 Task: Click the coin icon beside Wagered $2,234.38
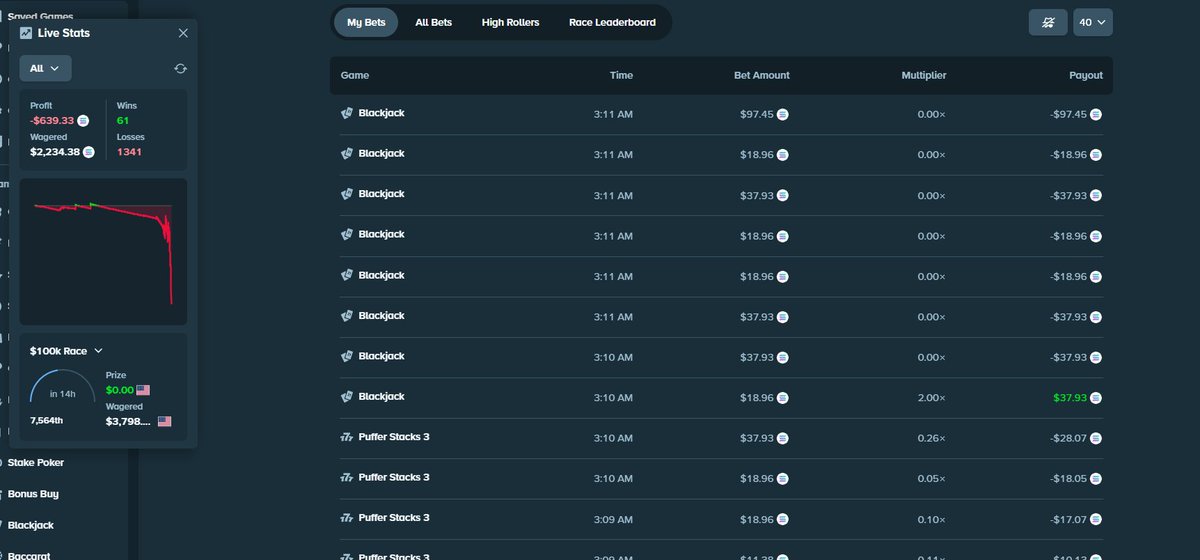(88, 152)
